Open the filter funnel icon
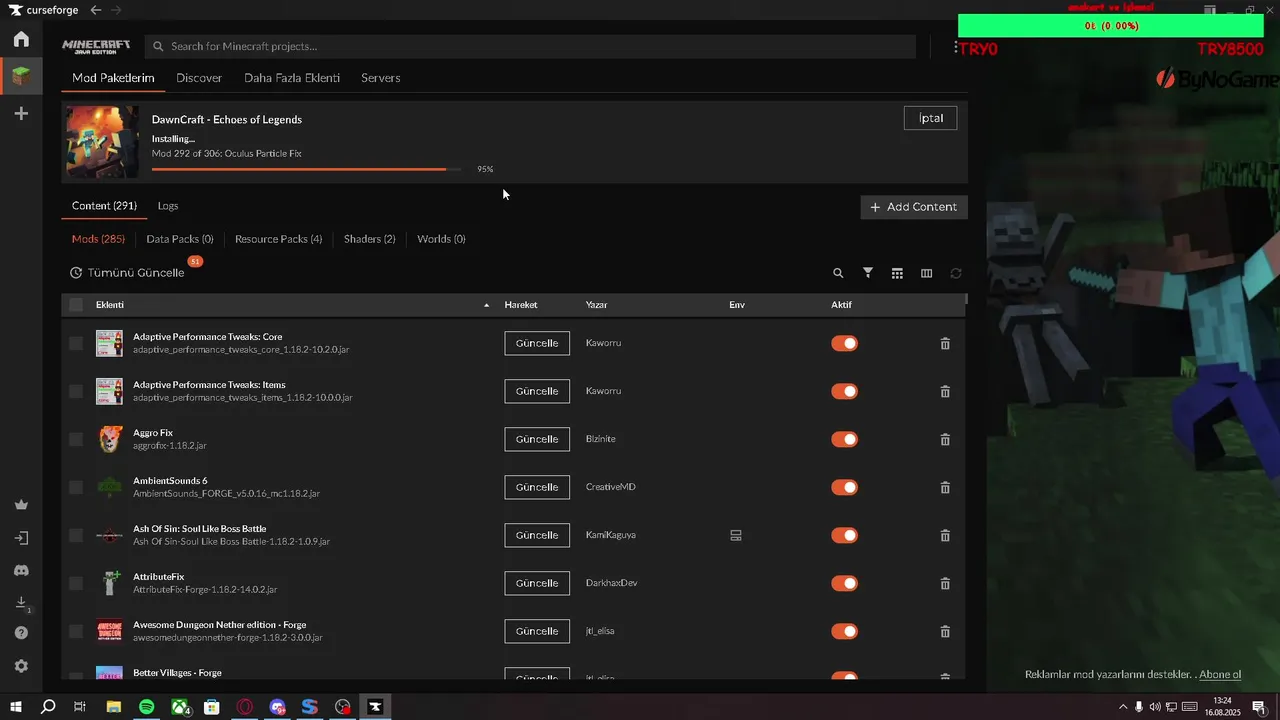 tap(868, 273)
